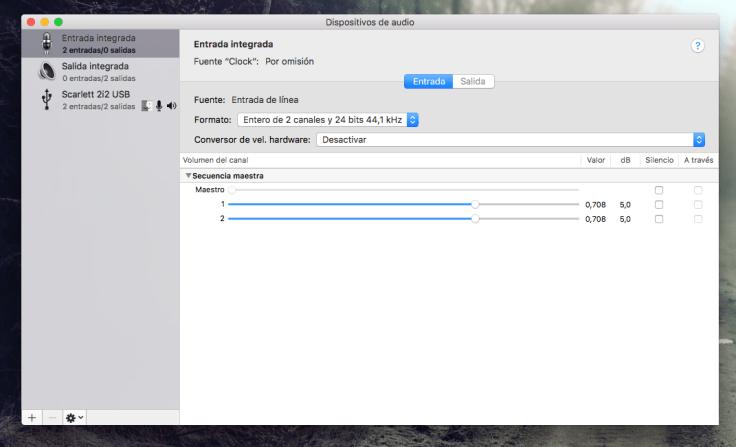This screenshot has height=447, width=736.
Task: Enable Silencio checkbox for channel 1
Action: pyautogui.click(x=658, y=204)
